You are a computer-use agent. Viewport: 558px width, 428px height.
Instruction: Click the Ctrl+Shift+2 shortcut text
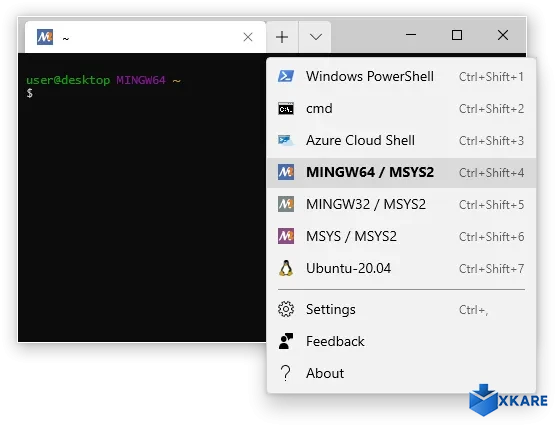491,109
